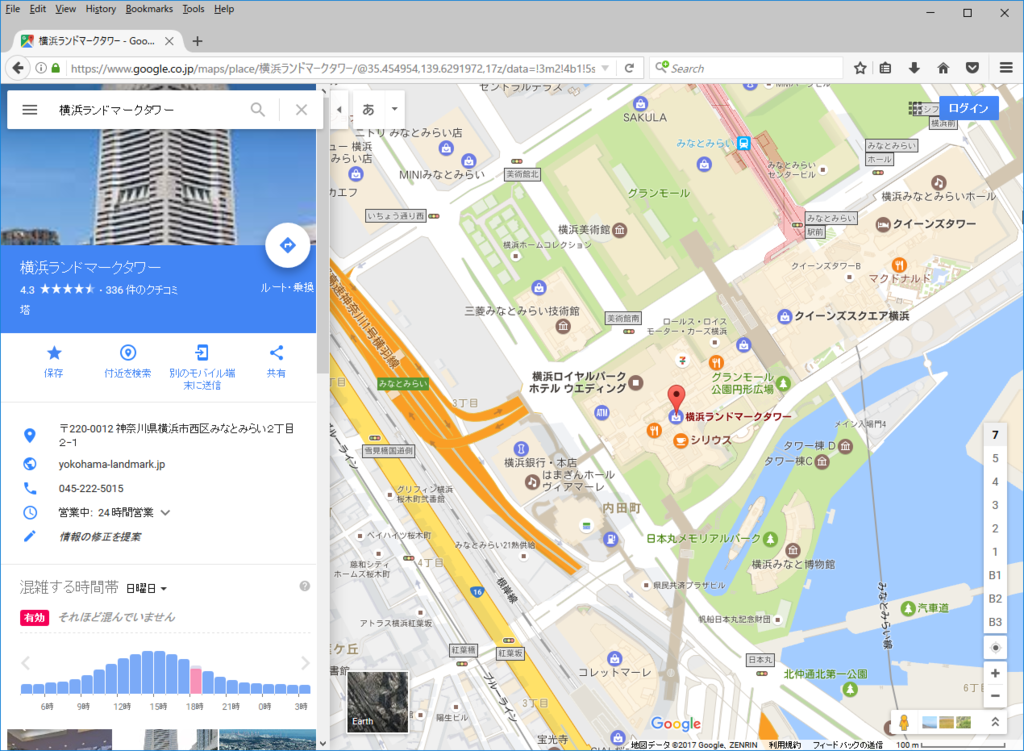The image size is (1024, 751).
Task: Click みなとみらい station icon
Action: pyautogui.click(x=743, y=143)
